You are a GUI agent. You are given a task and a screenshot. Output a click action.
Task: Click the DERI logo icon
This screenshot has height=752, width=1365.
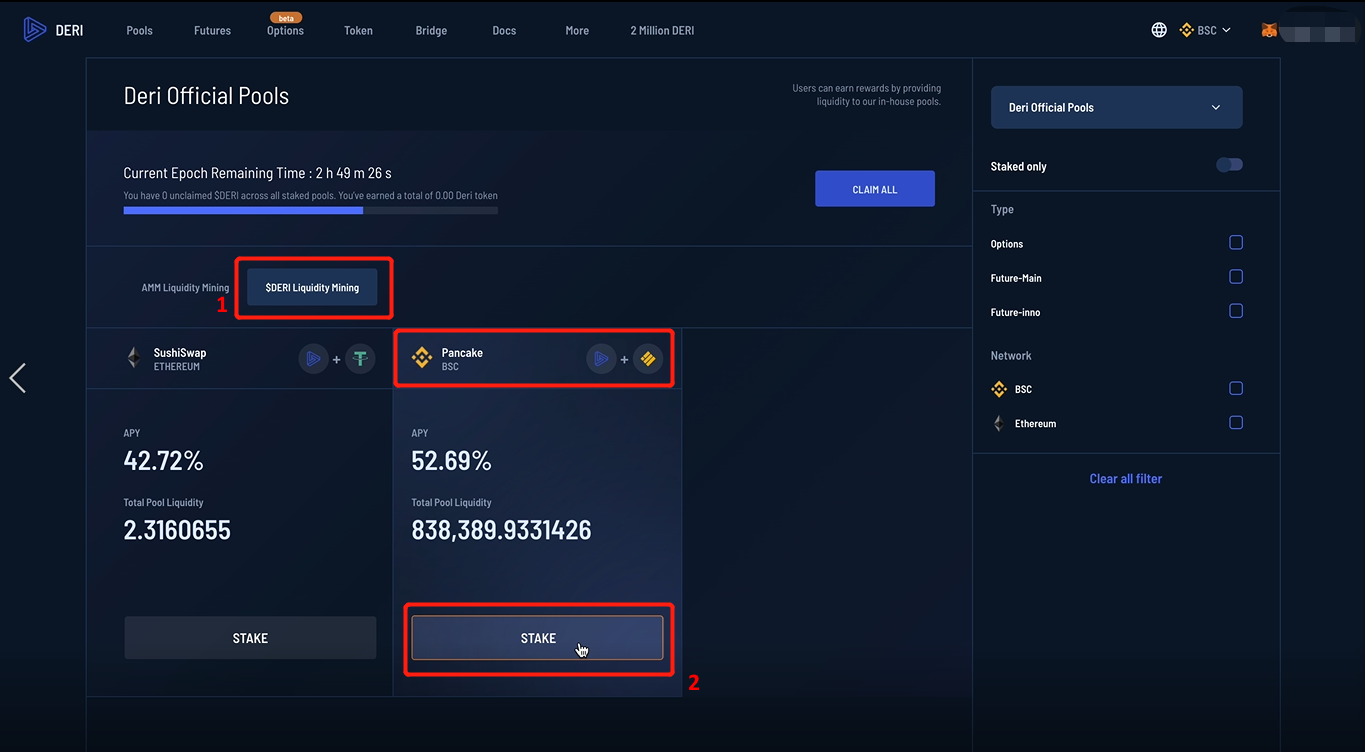(x=36, y=30)
